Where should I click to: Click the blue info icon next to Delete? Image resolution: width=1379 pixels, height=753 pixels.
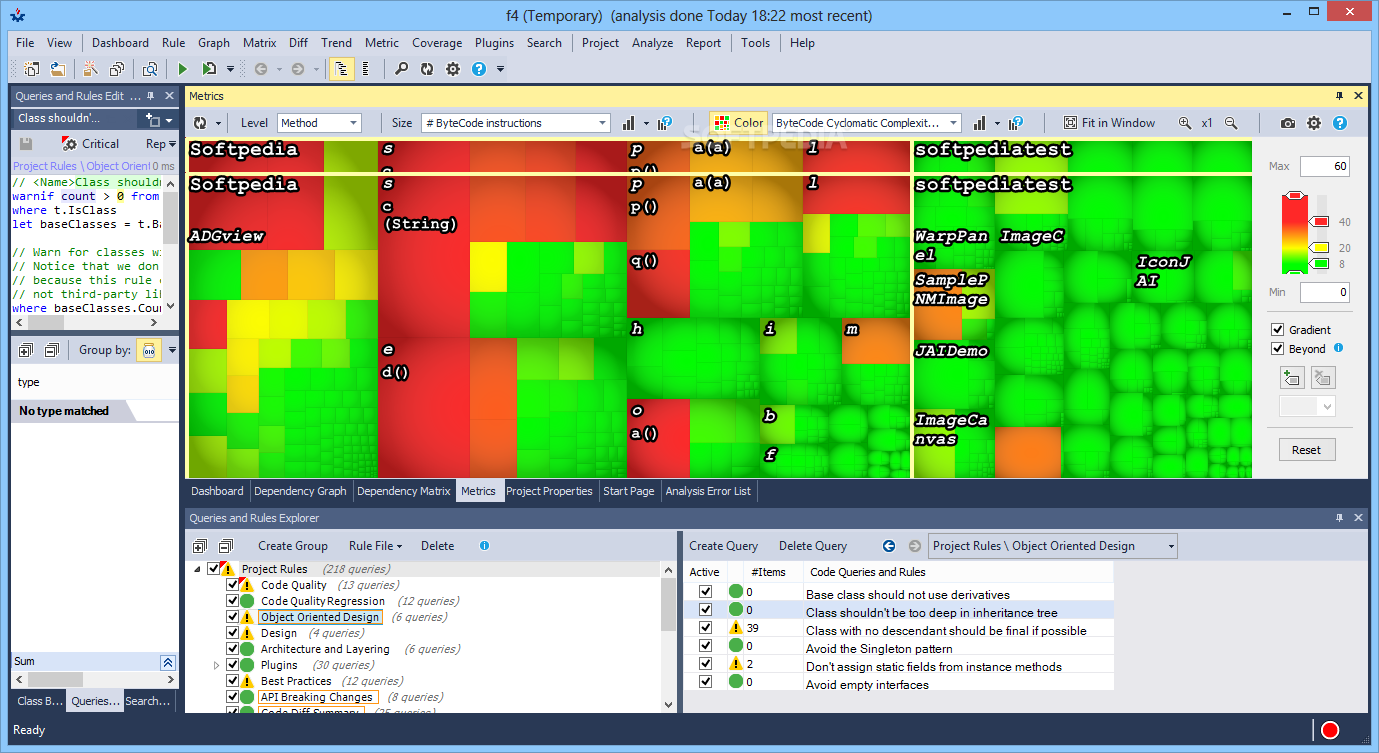point(485,546)
